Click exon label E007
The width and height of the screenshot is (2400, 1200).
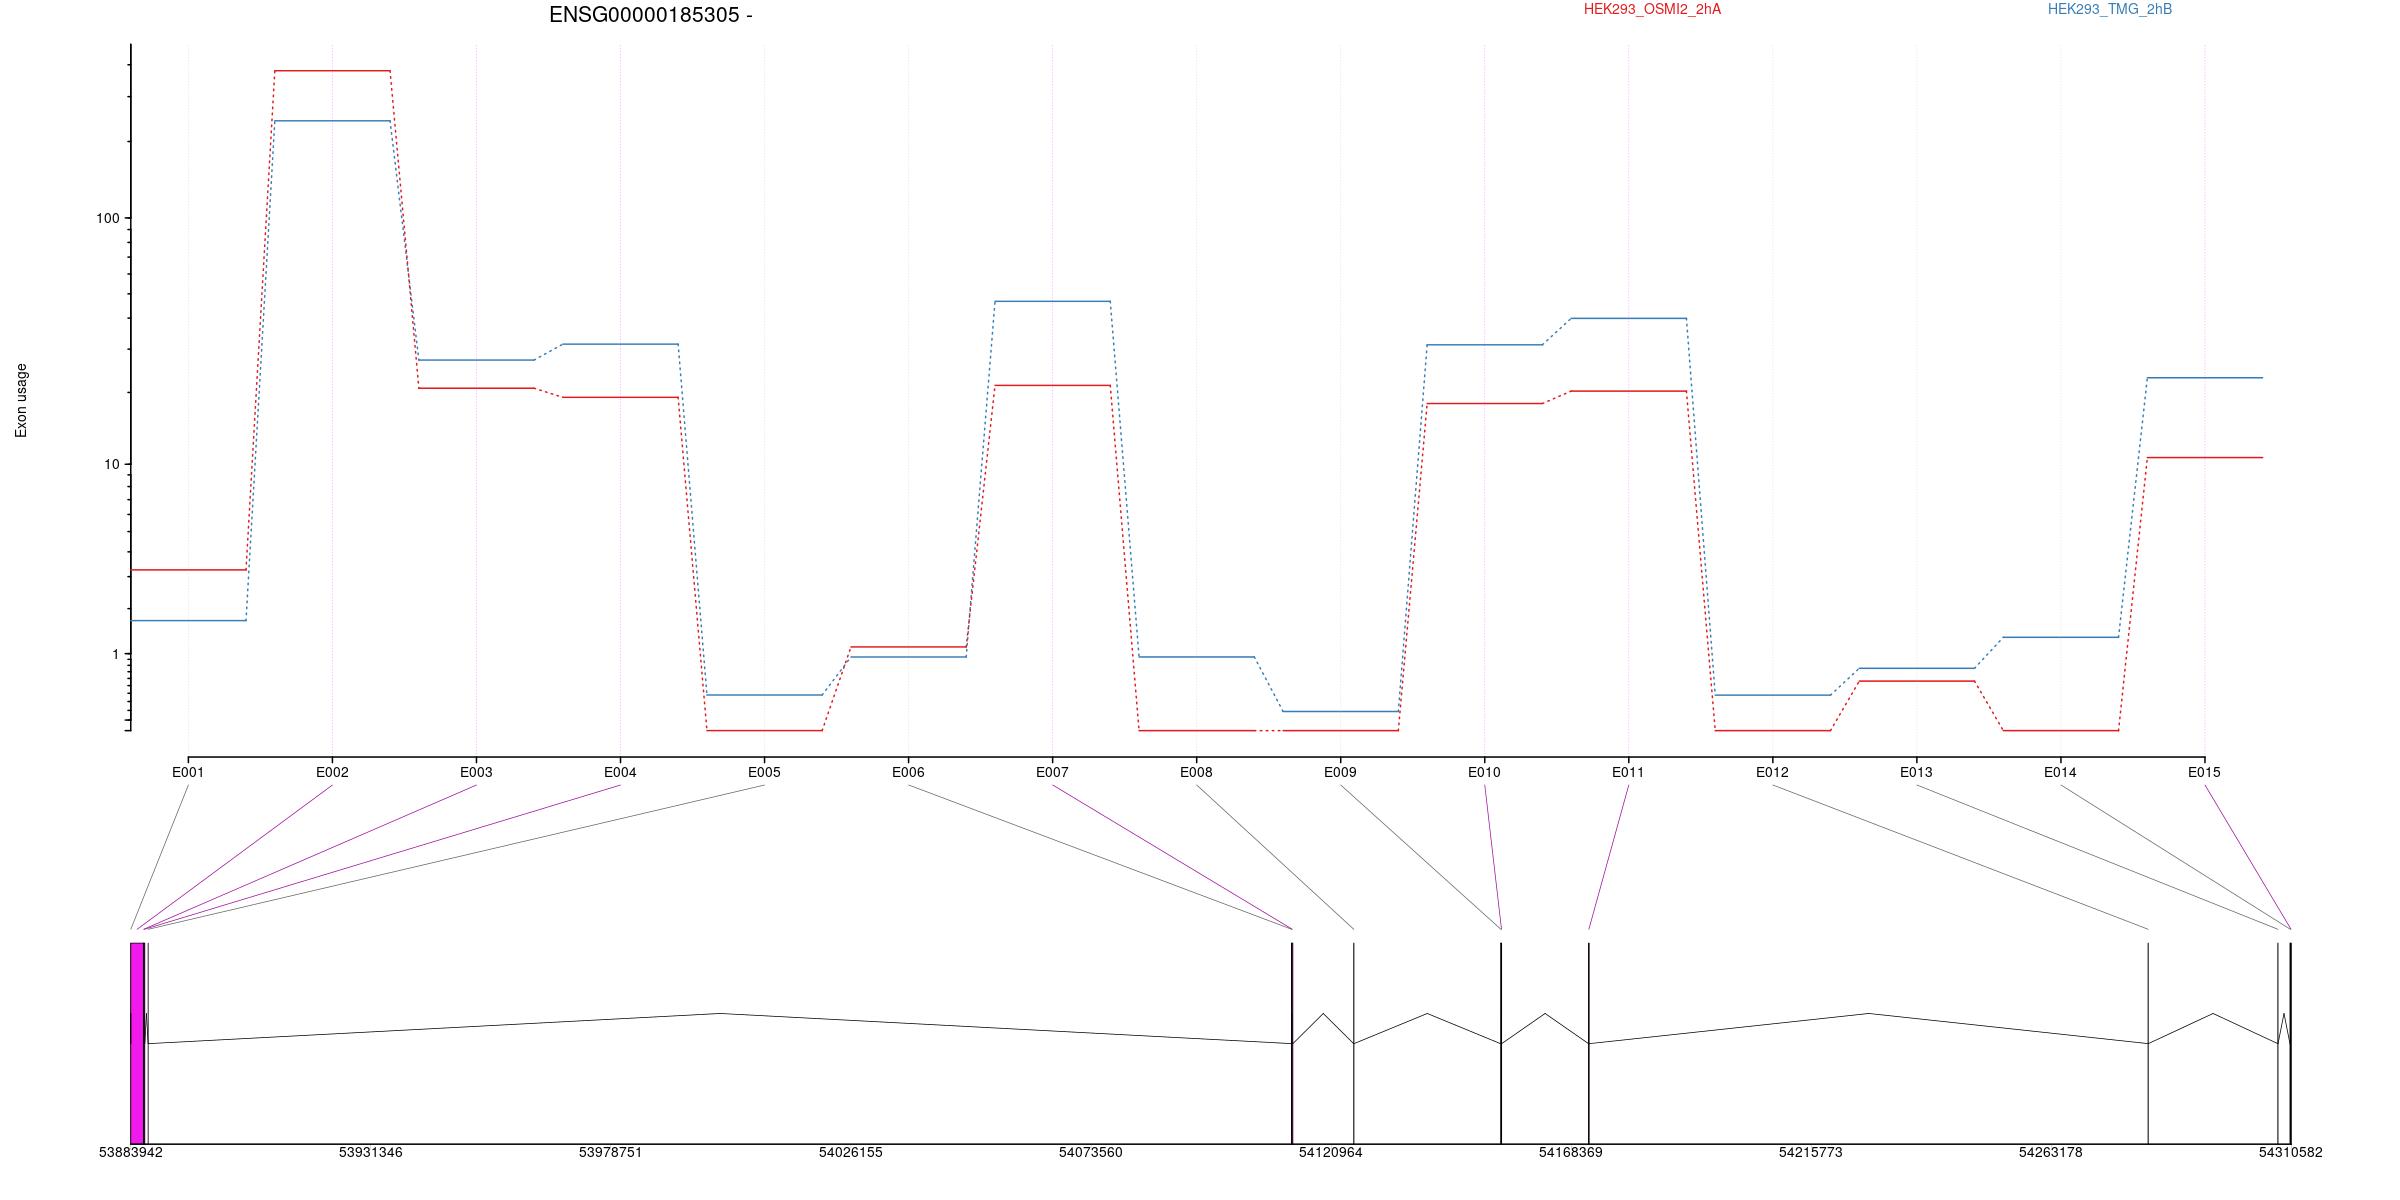coord(1052,772)
